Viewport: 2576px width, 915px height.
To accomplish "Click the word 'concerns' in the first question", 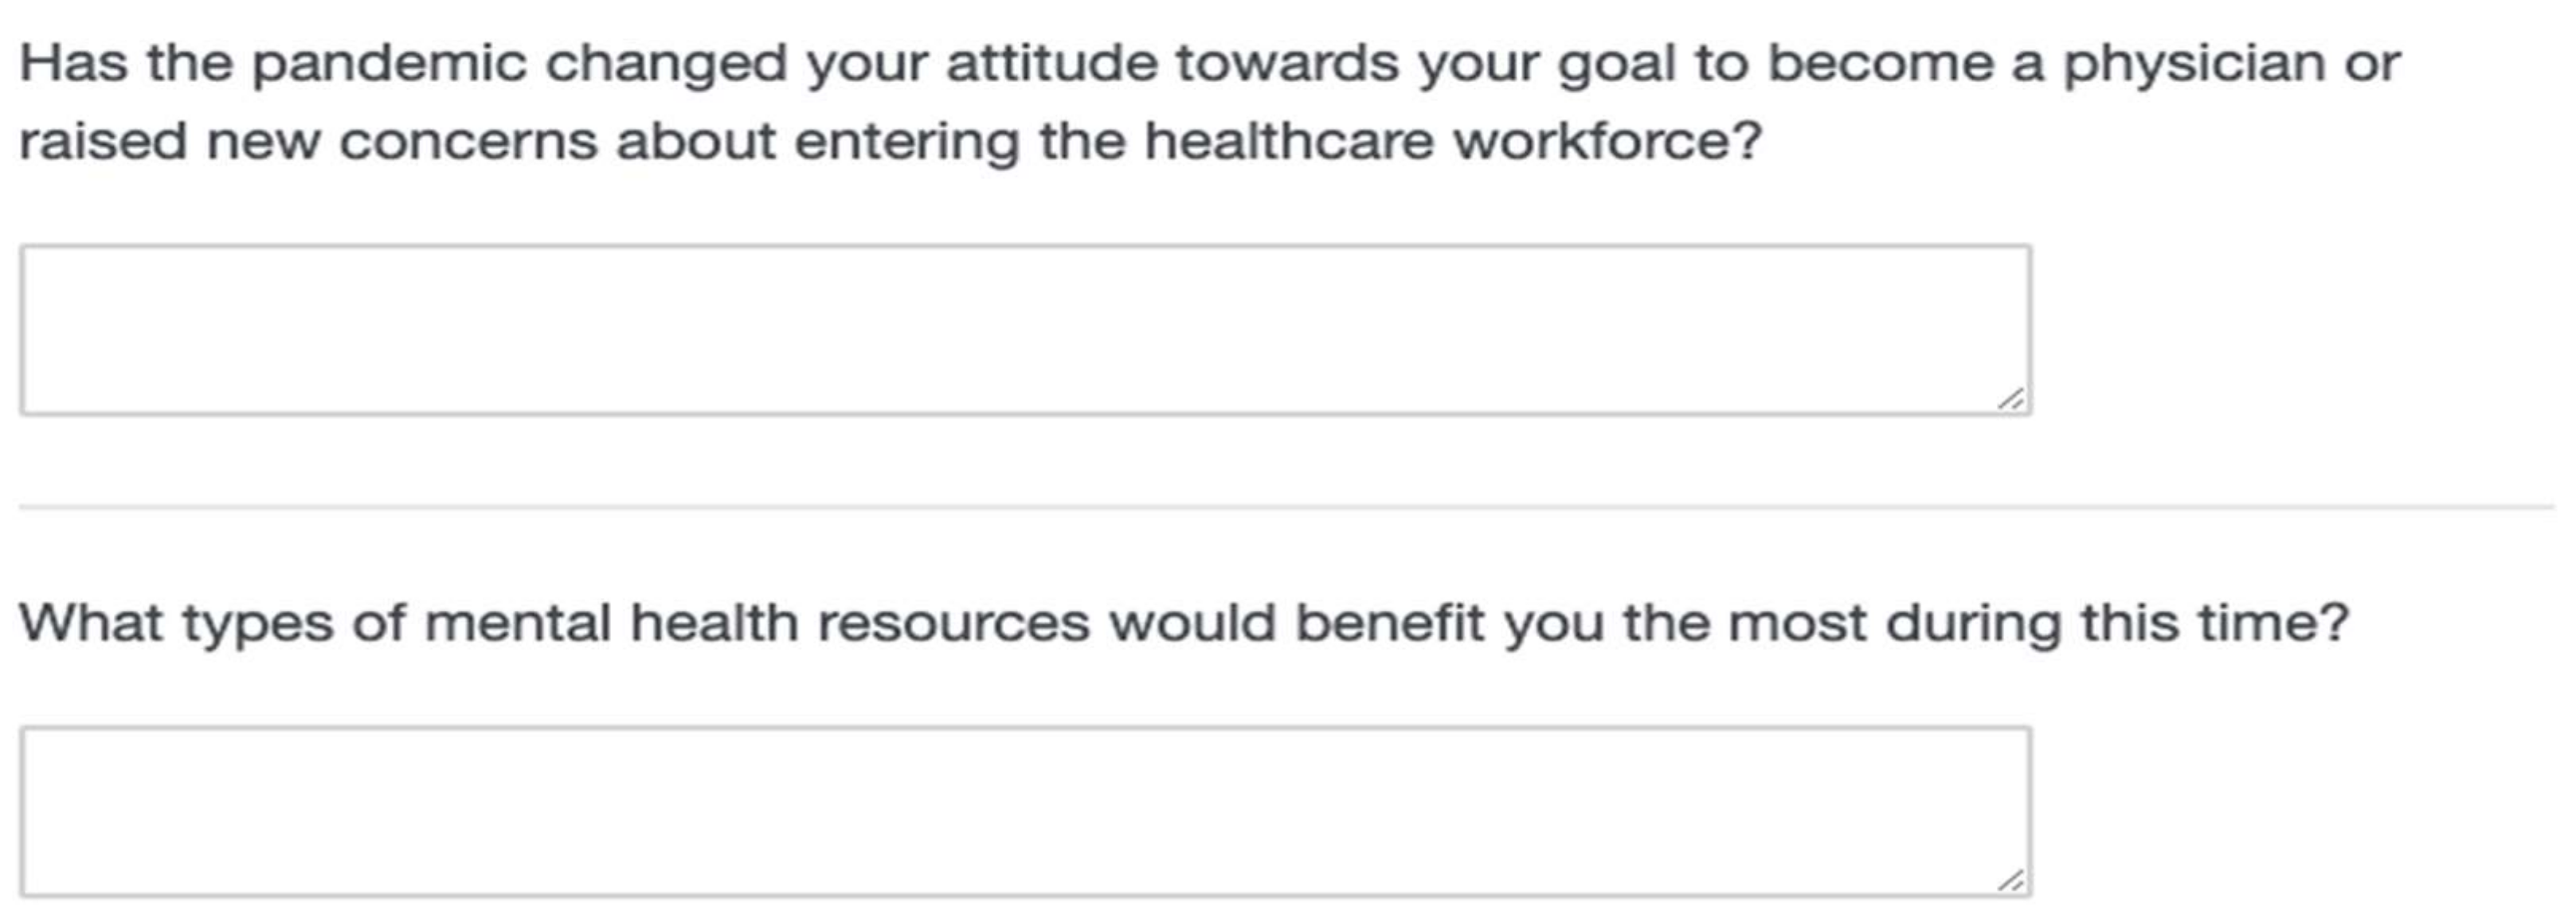I will pyautogui.click(x=468, y=141).
